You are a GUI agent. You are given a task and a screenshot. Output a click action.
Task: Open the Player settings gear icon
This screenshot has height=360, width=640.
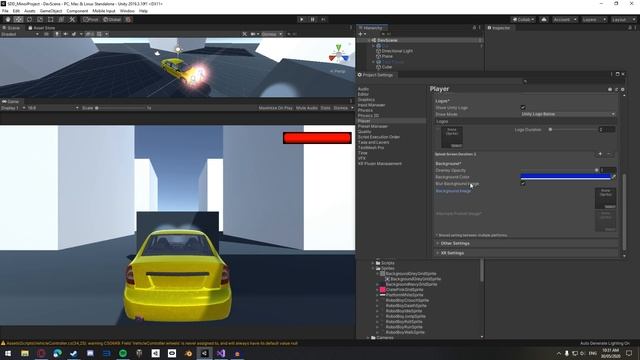pos(622,89)
